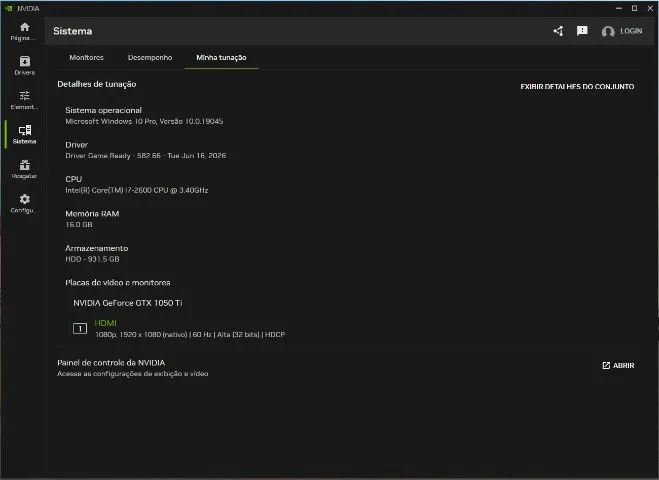Click the user avatar icon

(x=608, y=31)
